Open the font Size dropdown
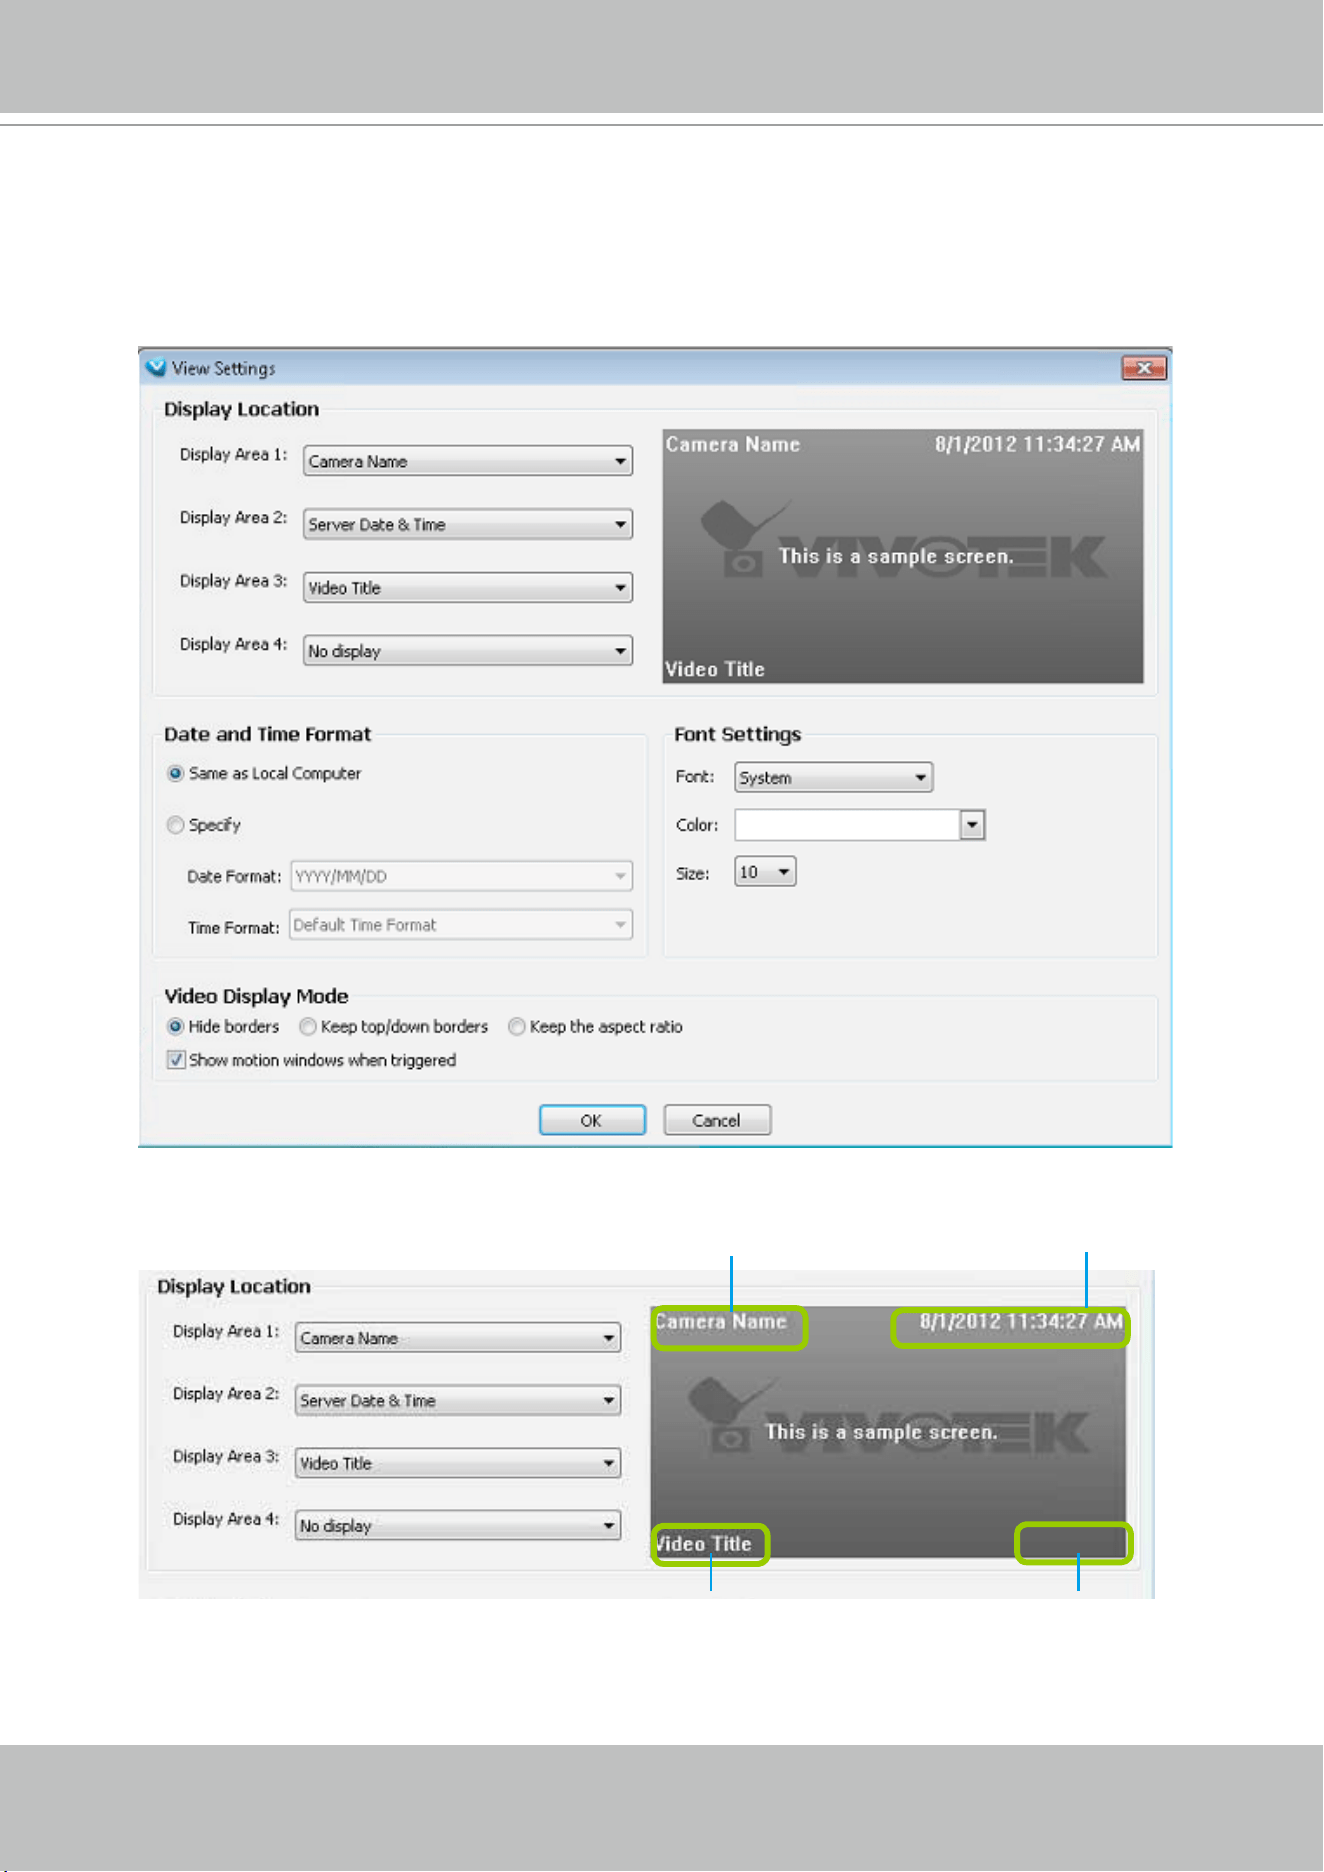 [x=765, y=872]
